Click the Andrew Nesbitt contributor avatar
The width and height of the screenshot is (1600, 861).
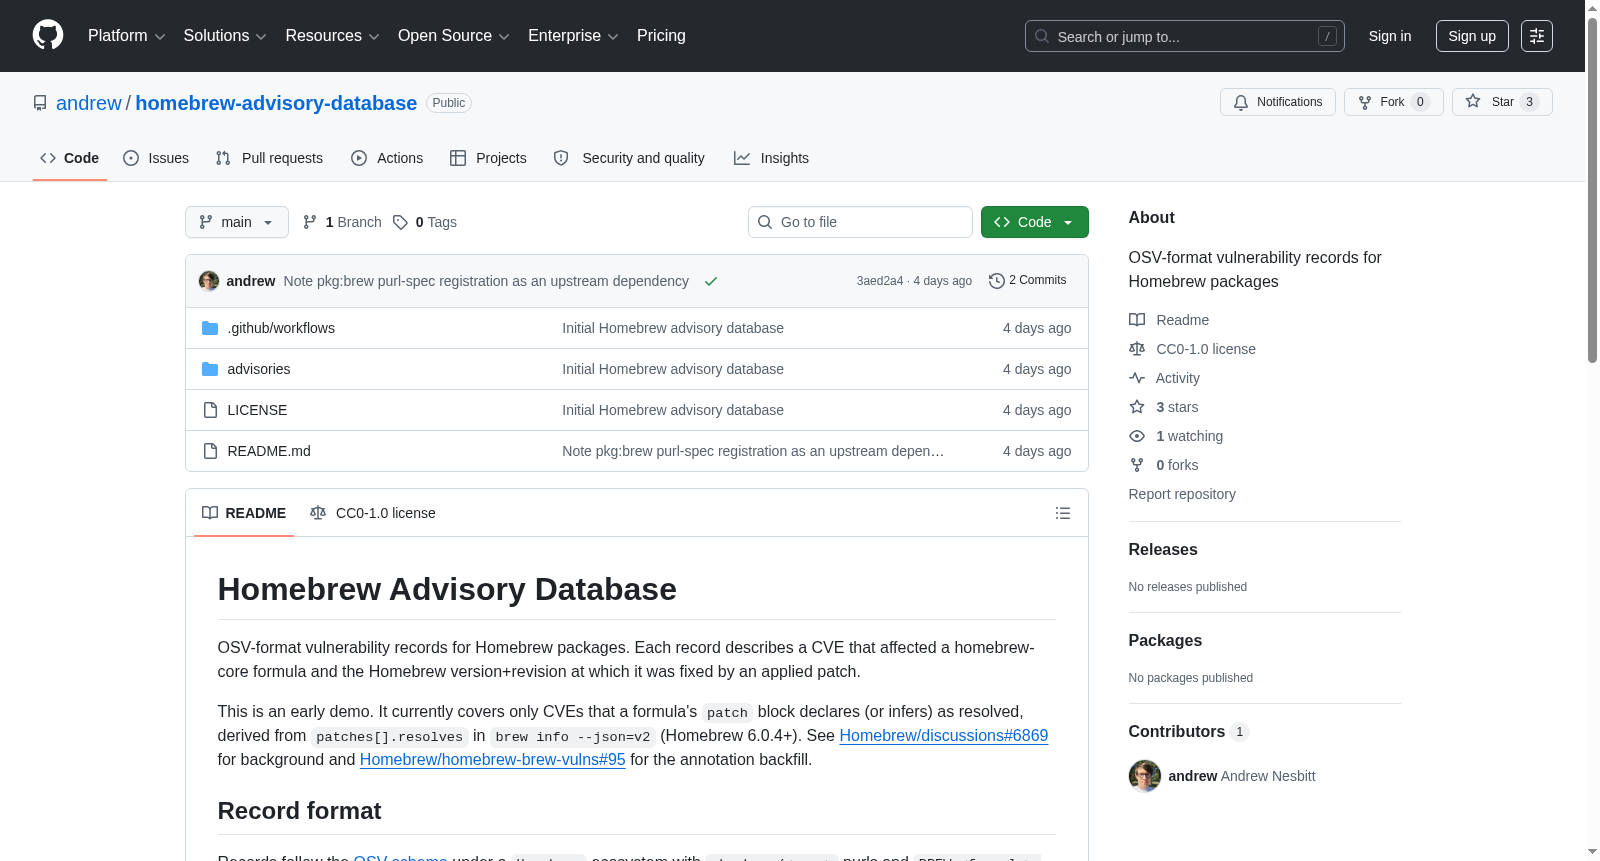pyautogui.click(x=1145, y=776)
